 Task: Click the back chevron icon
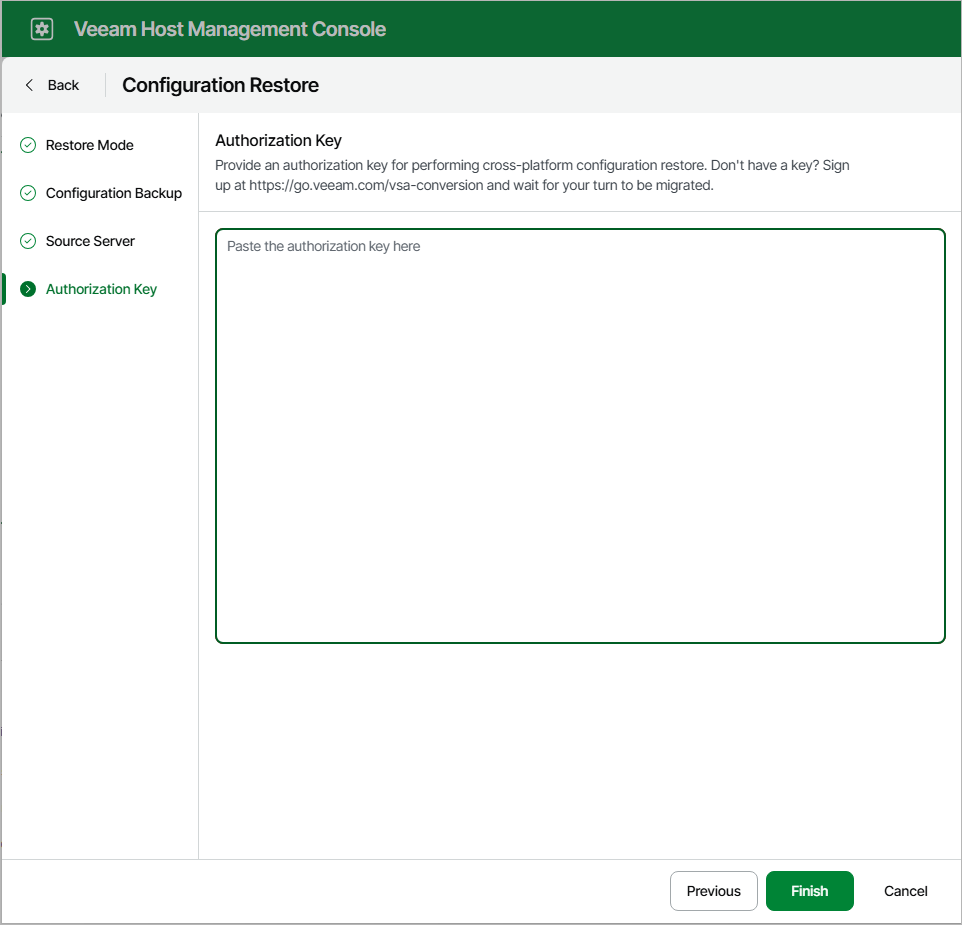29,85
